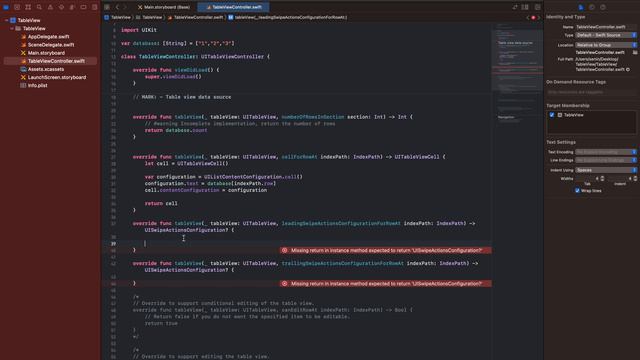Open the Breakpoint navigator icon

pyautogui.click(x=83, y=7)
